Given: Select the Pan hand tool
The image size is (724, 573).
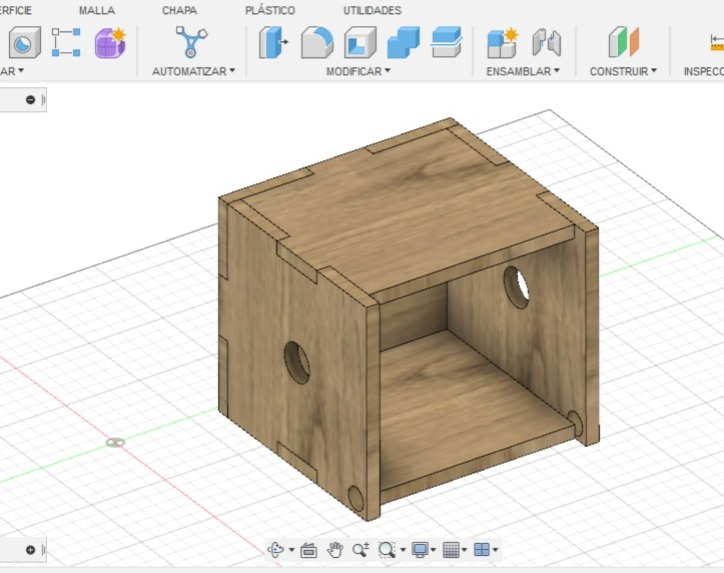Looking at the screenshot, I should 335,549.
